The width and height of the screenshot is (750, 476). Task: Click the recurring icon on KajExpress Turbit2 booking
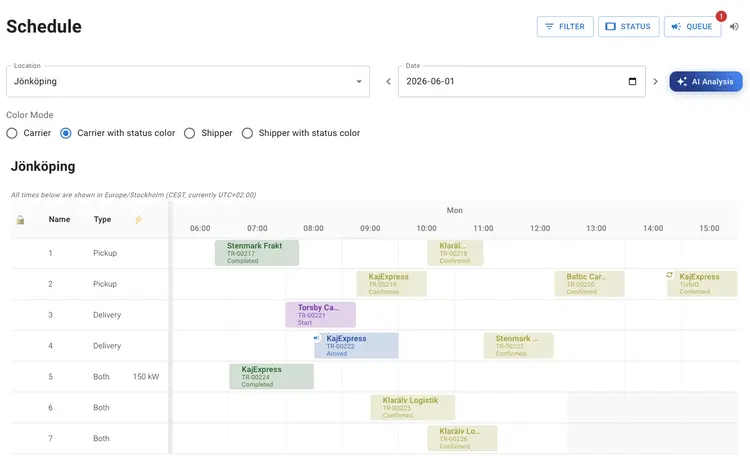670,275
